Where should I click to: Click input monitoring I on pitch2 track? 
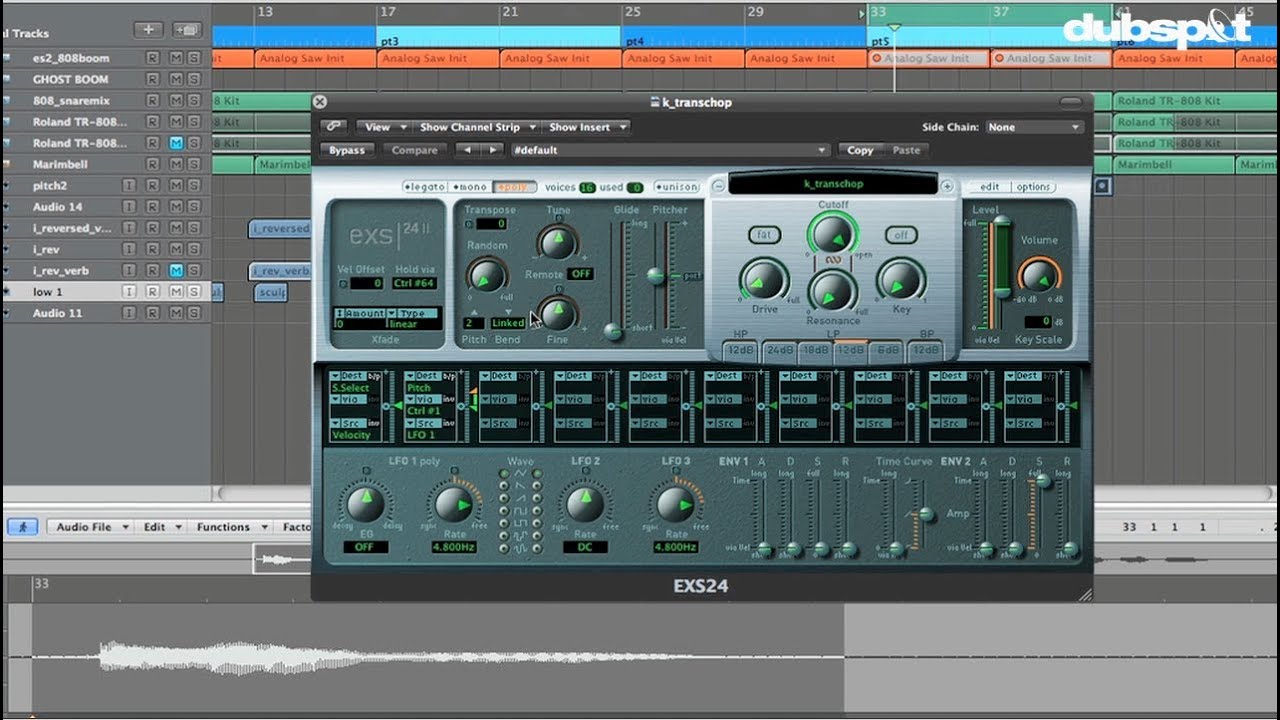[x=128, y=186]
